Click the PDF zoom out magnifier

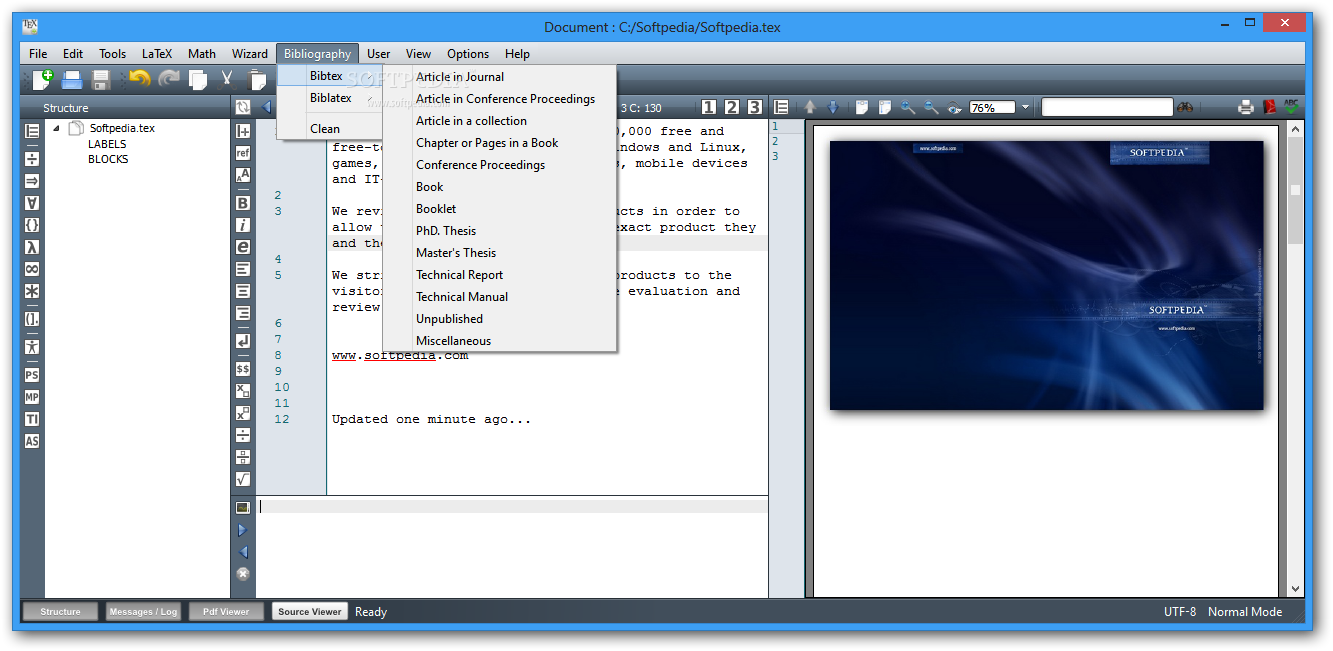[931, 107]
